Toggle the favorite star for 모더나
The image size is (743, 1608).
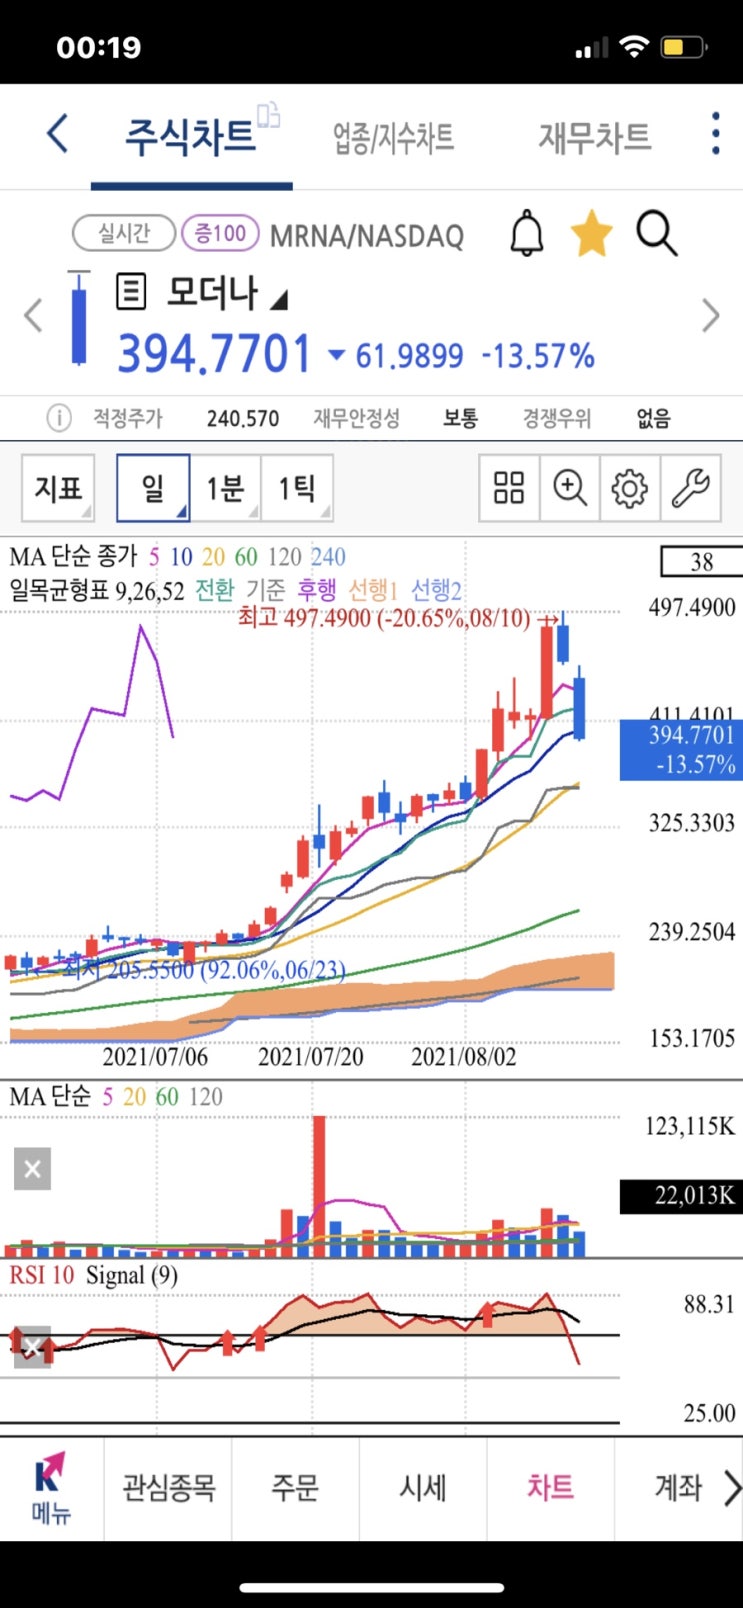591,234
